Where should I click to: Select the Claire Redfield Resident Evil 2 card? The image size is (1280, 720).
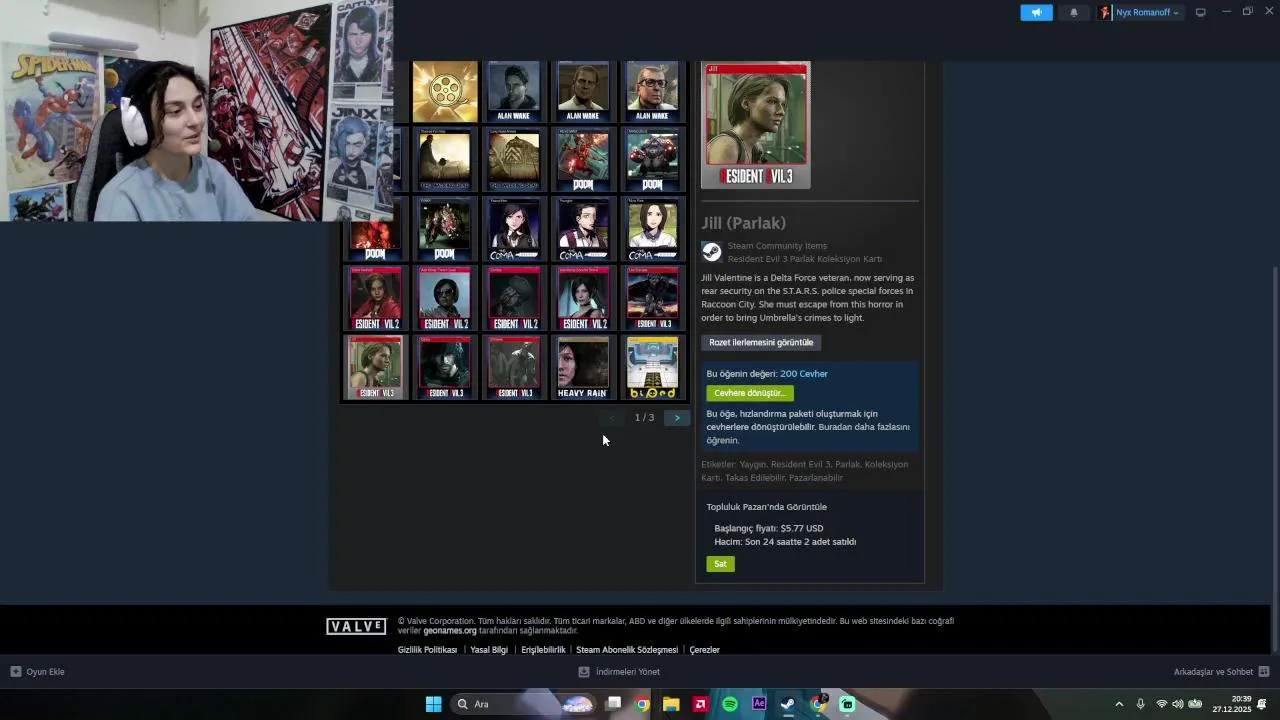point(375,298)
